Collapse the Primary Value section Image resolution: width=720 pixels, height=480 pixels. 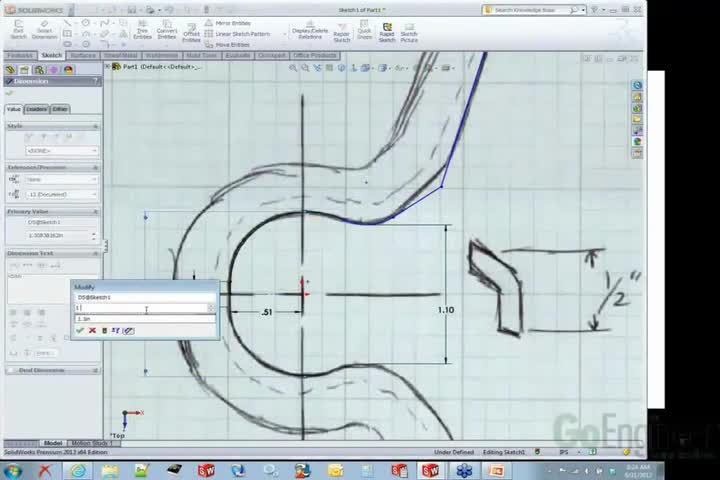coord(96,212)
